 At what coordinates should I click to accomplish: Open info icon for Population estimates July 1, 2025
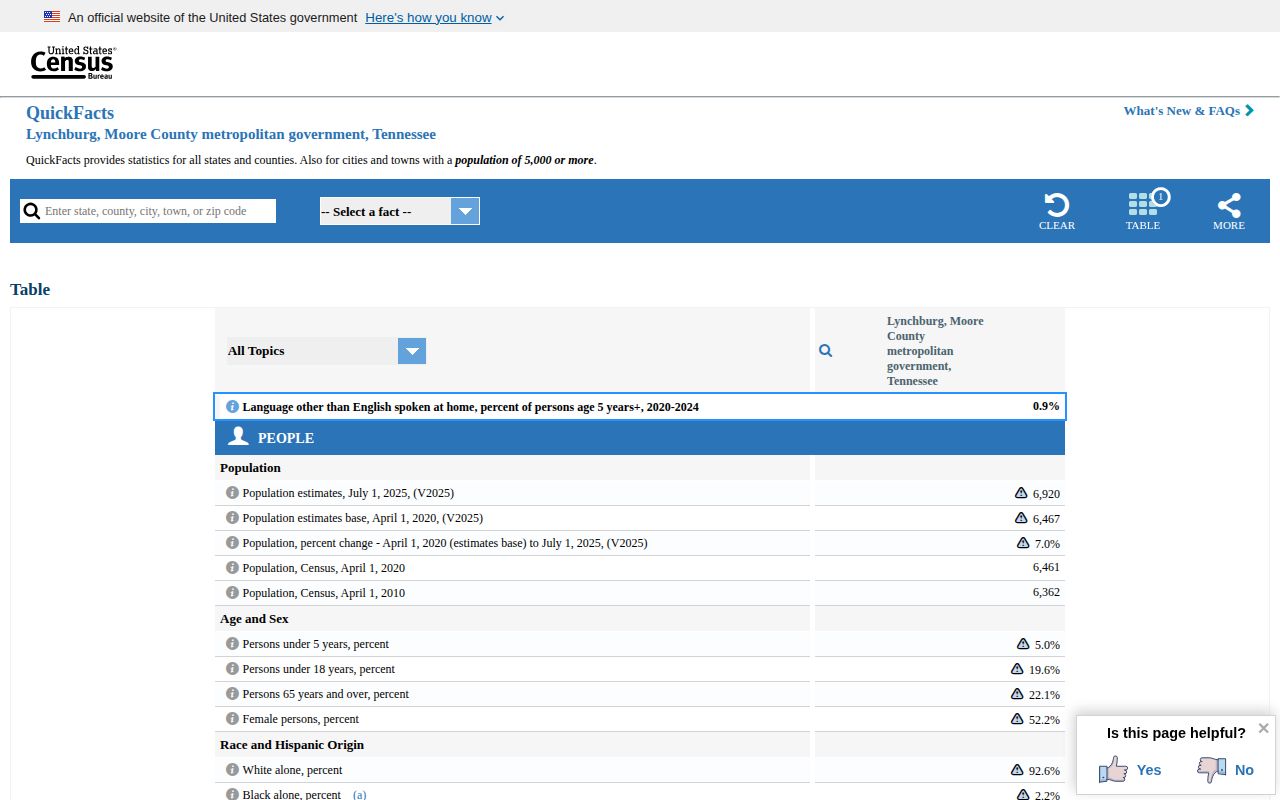point(232,493)
